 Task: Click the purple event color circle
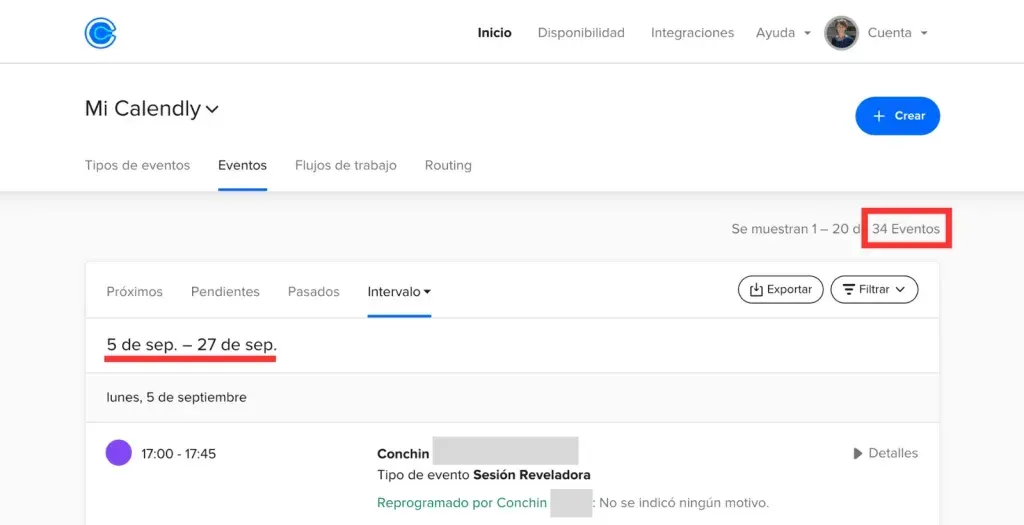tap(119, 453)
